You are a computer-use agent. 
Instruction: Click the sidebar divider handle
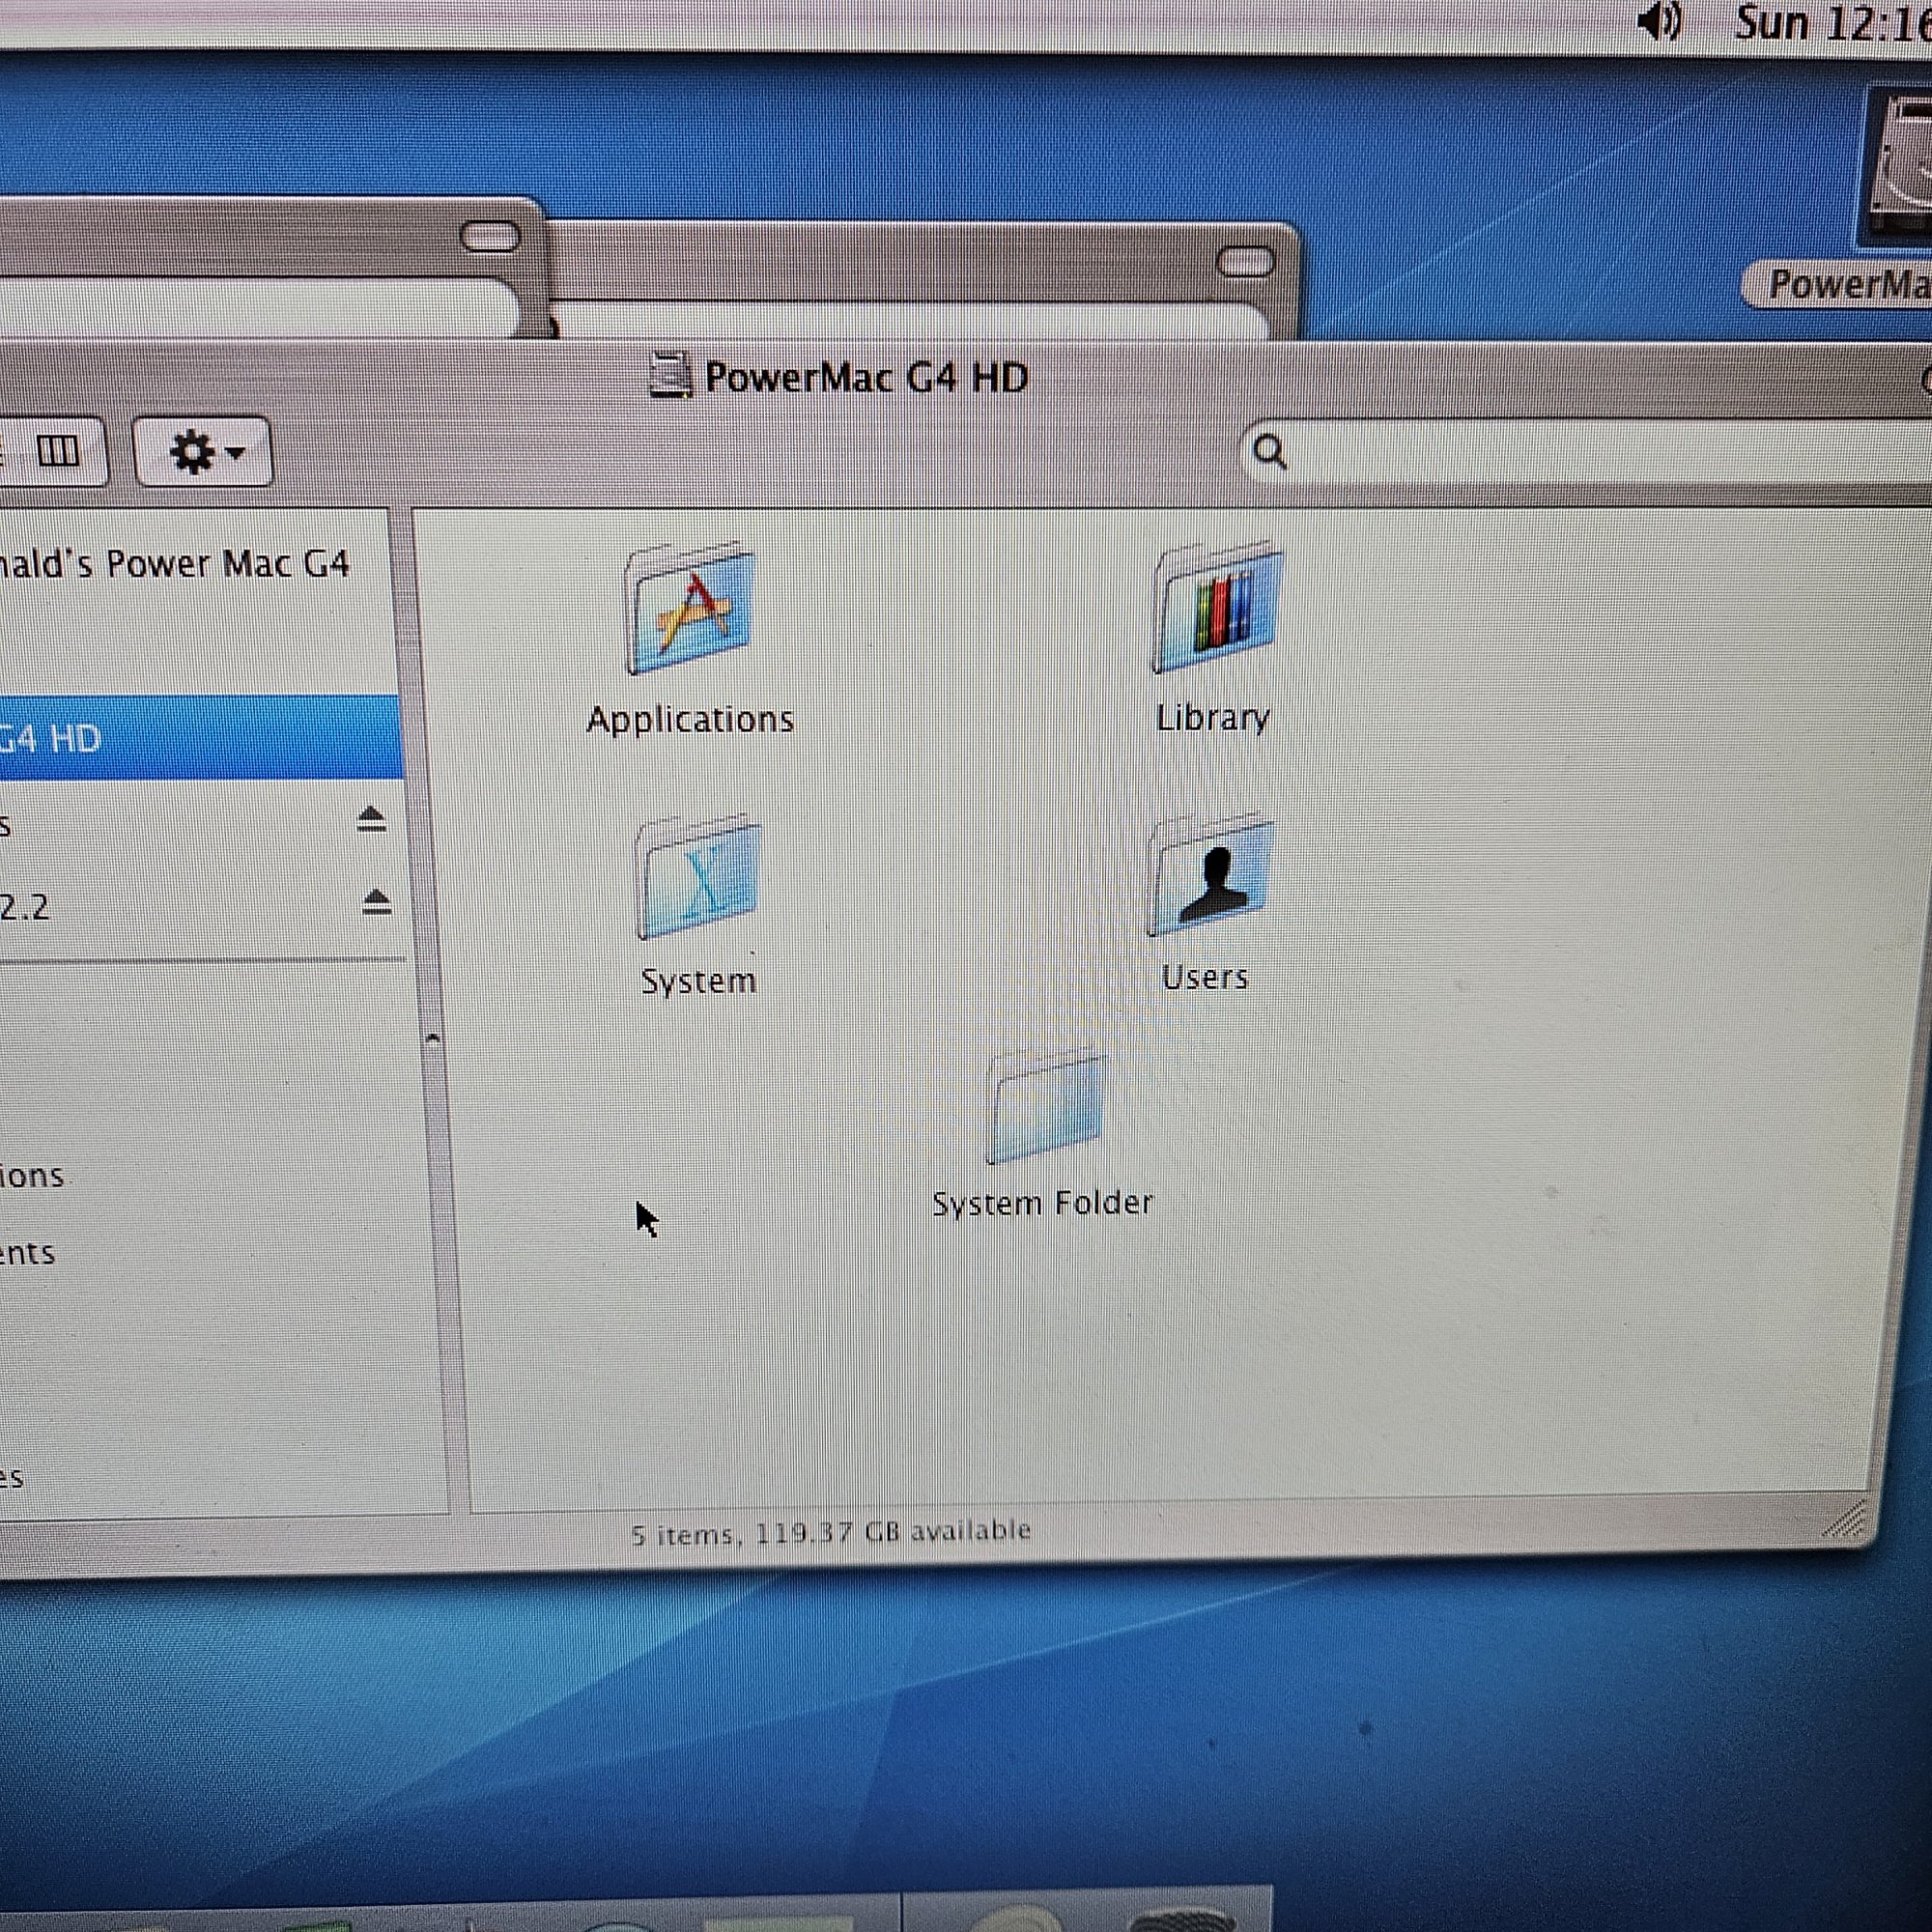432,1038
